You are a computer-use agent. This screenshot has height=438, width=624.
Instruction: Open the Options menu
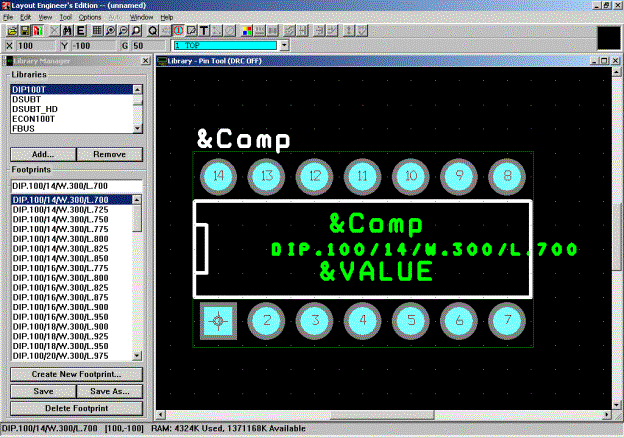(90, 18)
